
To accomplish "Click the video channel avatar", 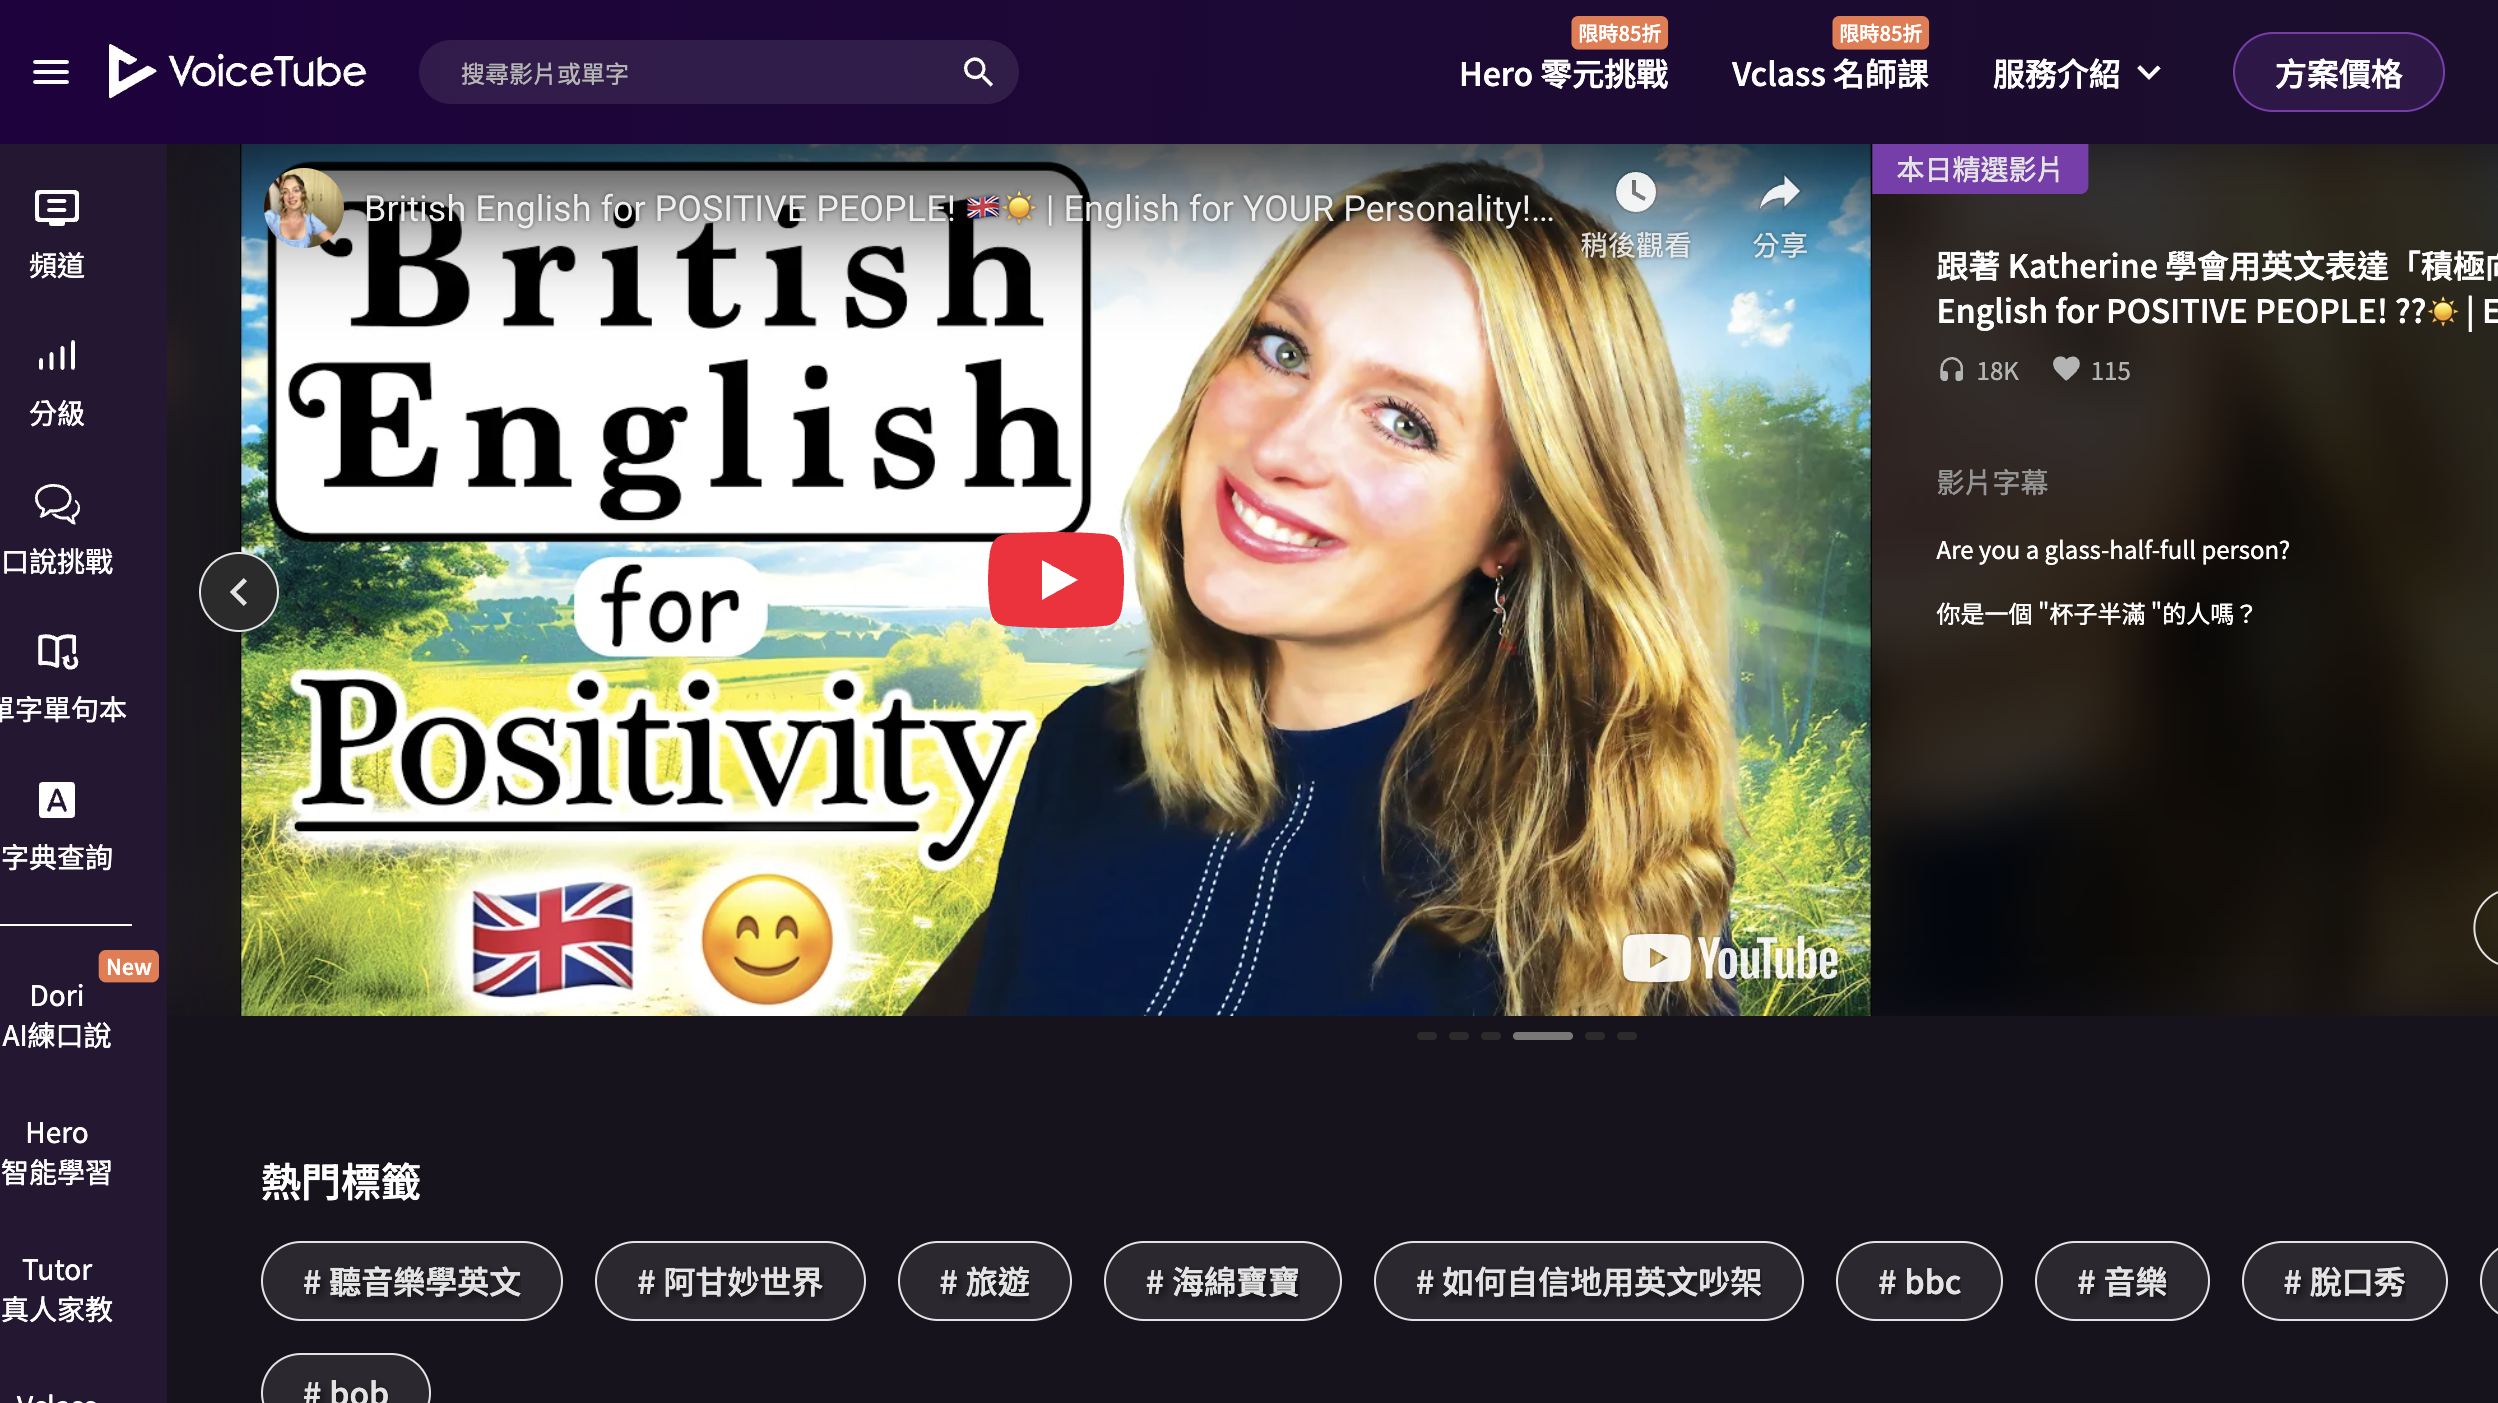I will pos(303,208).
